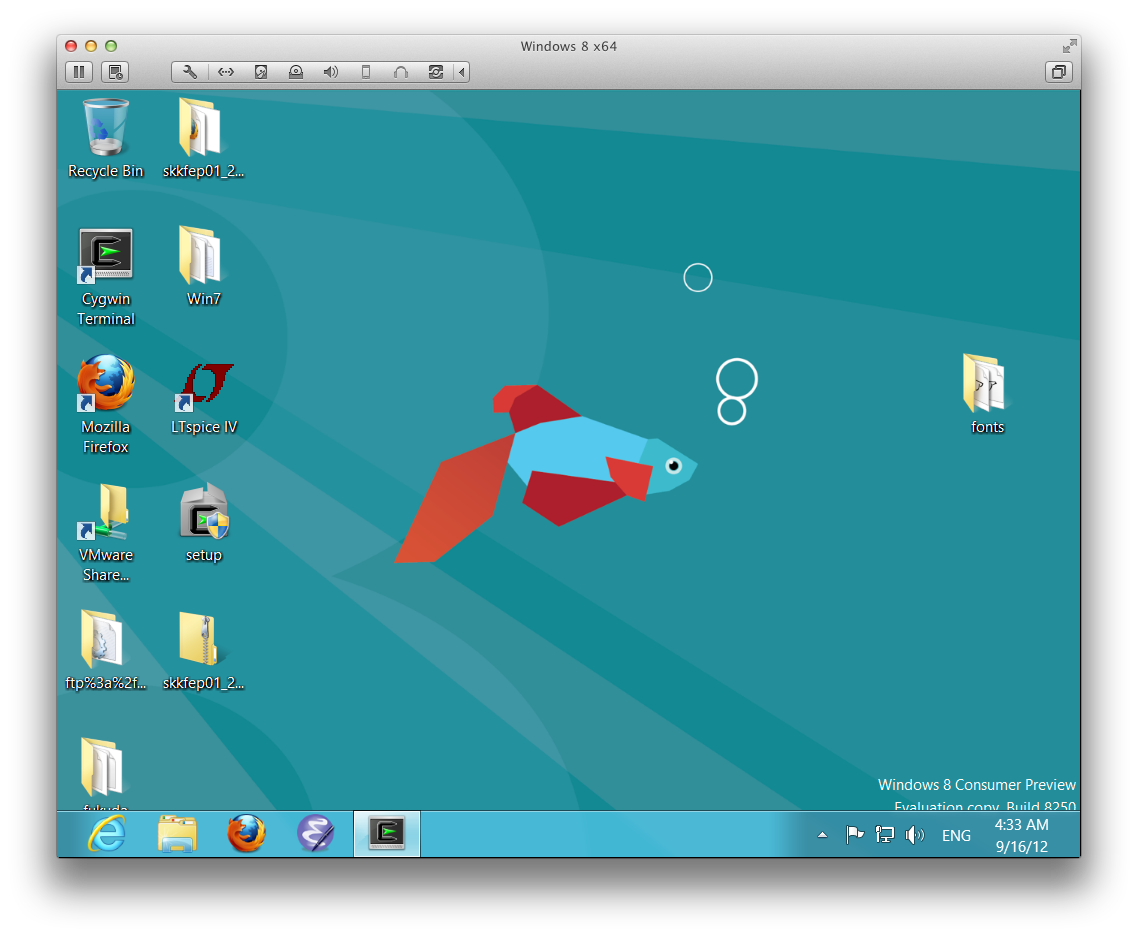Launch Cygwin Terminal shortcut
The height and width of the screenshot is (937, 1138).
pos(106,277)
